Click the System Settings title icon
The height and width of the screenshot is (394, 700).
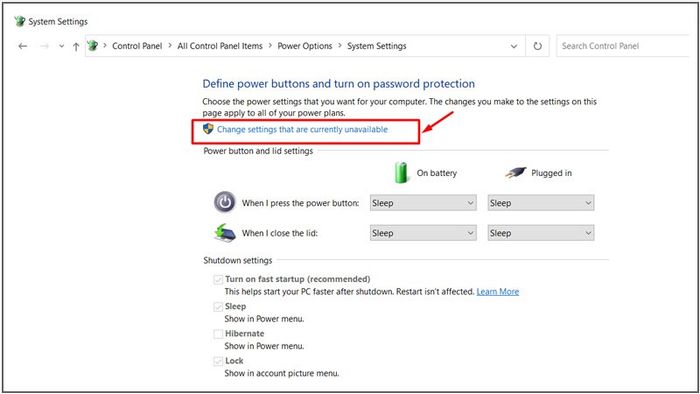[19, 21]
